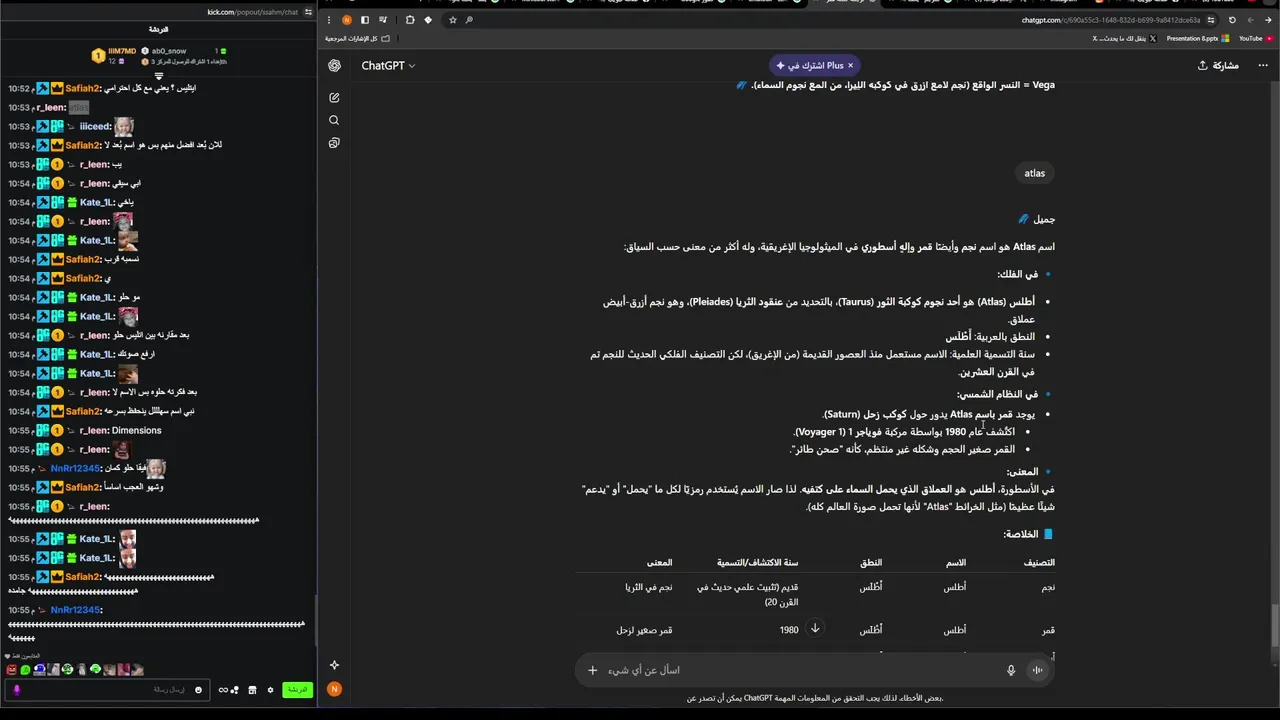Viewport: 1280px width, 720px height.
Task: Select the red angry emote in quick emotes
Action: click(11, 670)
